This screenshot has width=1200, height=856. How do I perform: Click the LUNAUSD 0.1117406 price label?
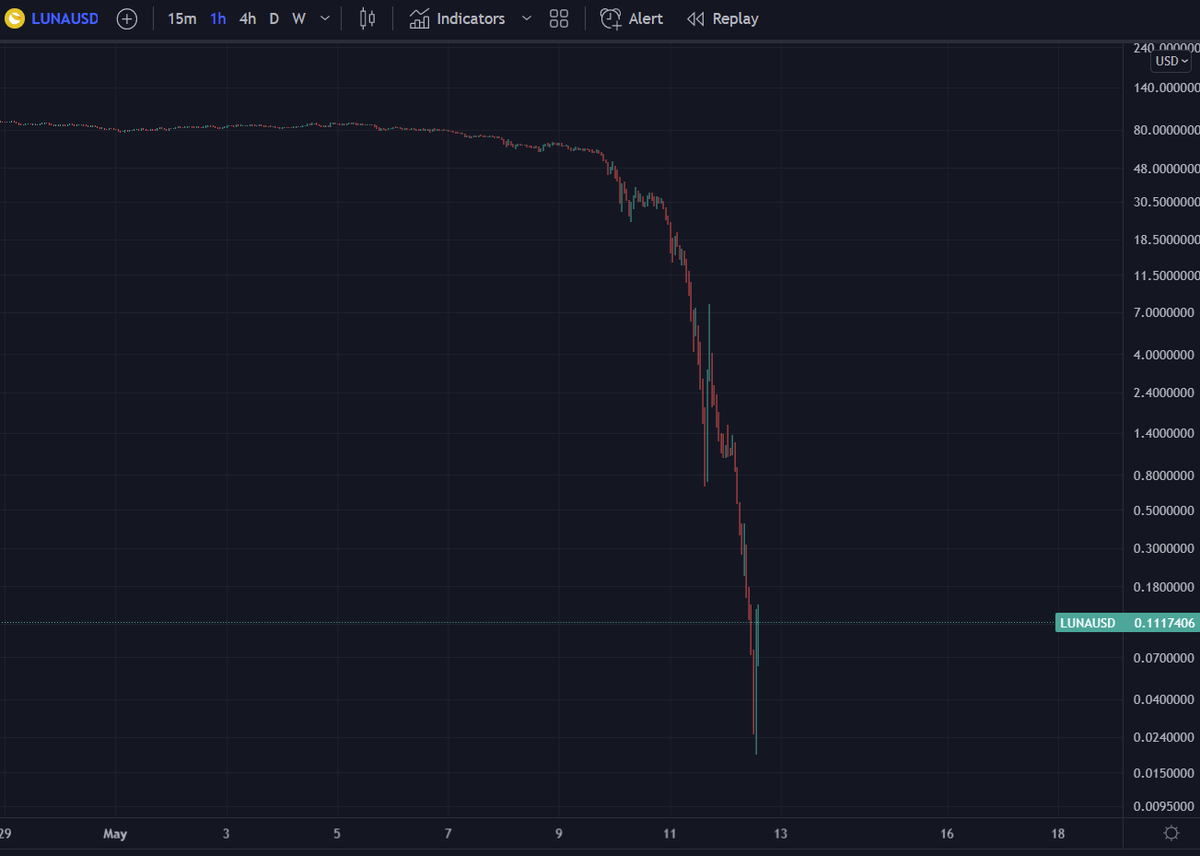tap(1127, 623)
